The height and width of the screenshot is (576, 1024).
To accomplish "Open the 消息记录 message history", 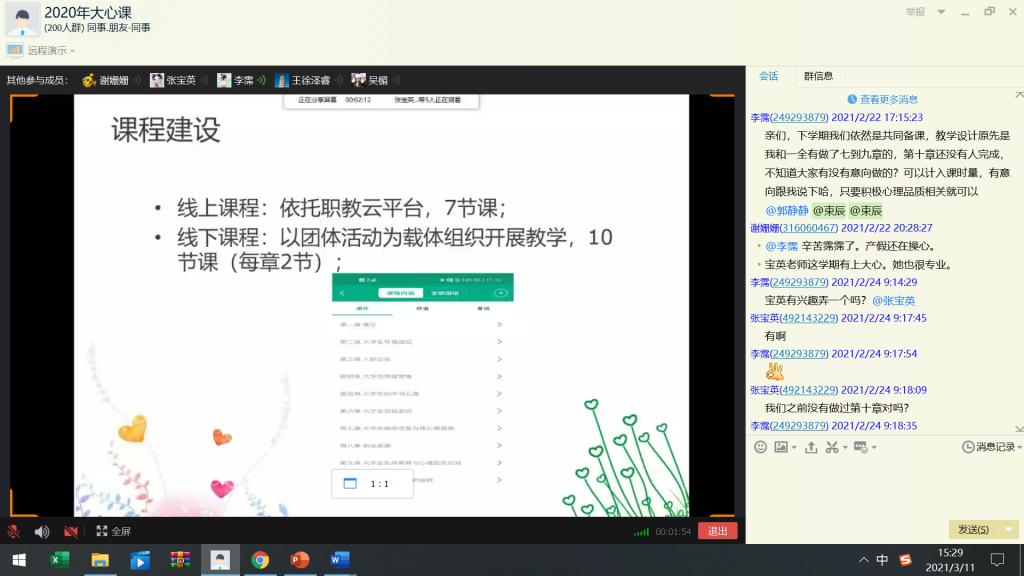I will 988,447.
